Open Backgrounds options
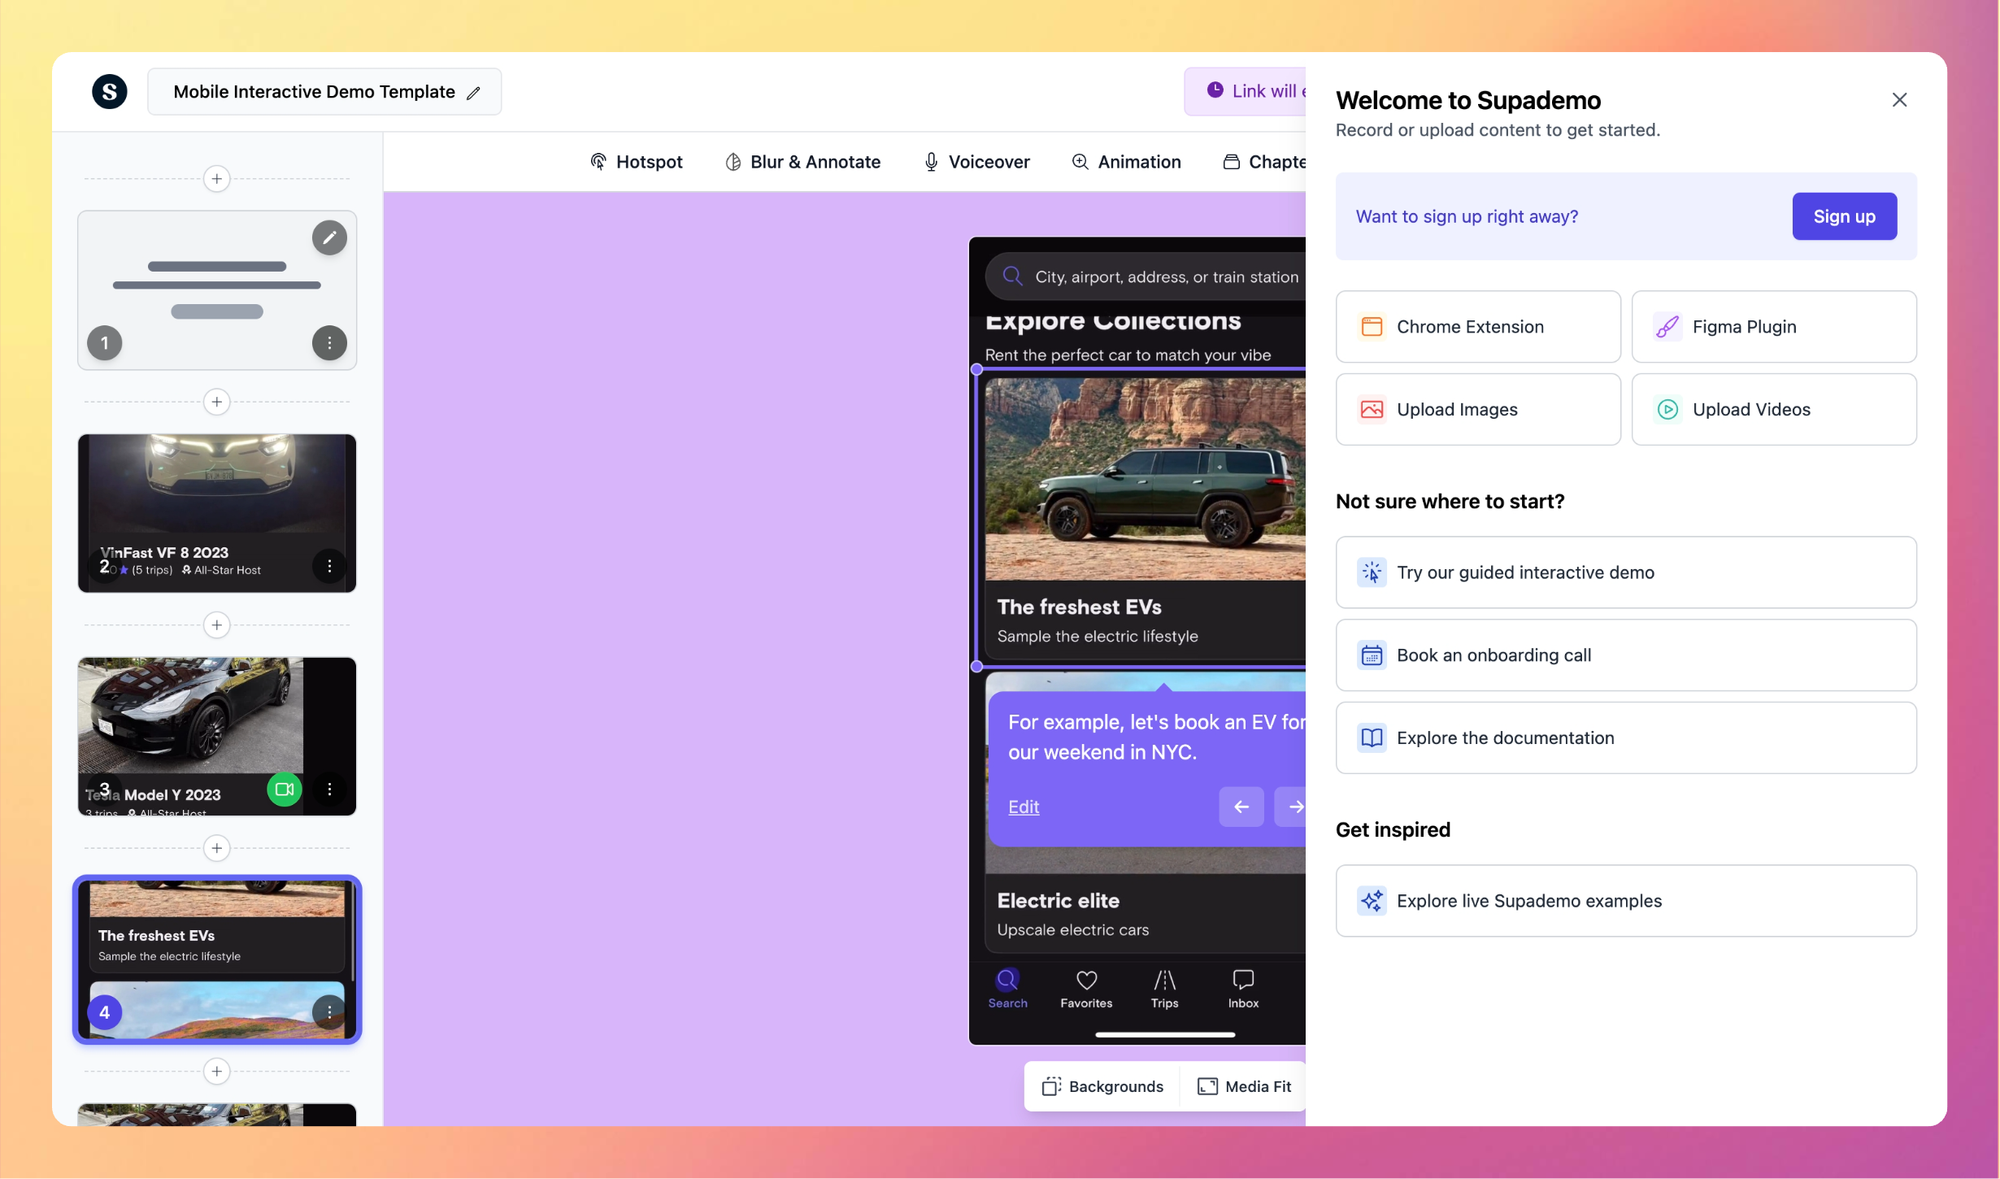Viewport: 2000px width, 1179px height. (1103, 1086)
